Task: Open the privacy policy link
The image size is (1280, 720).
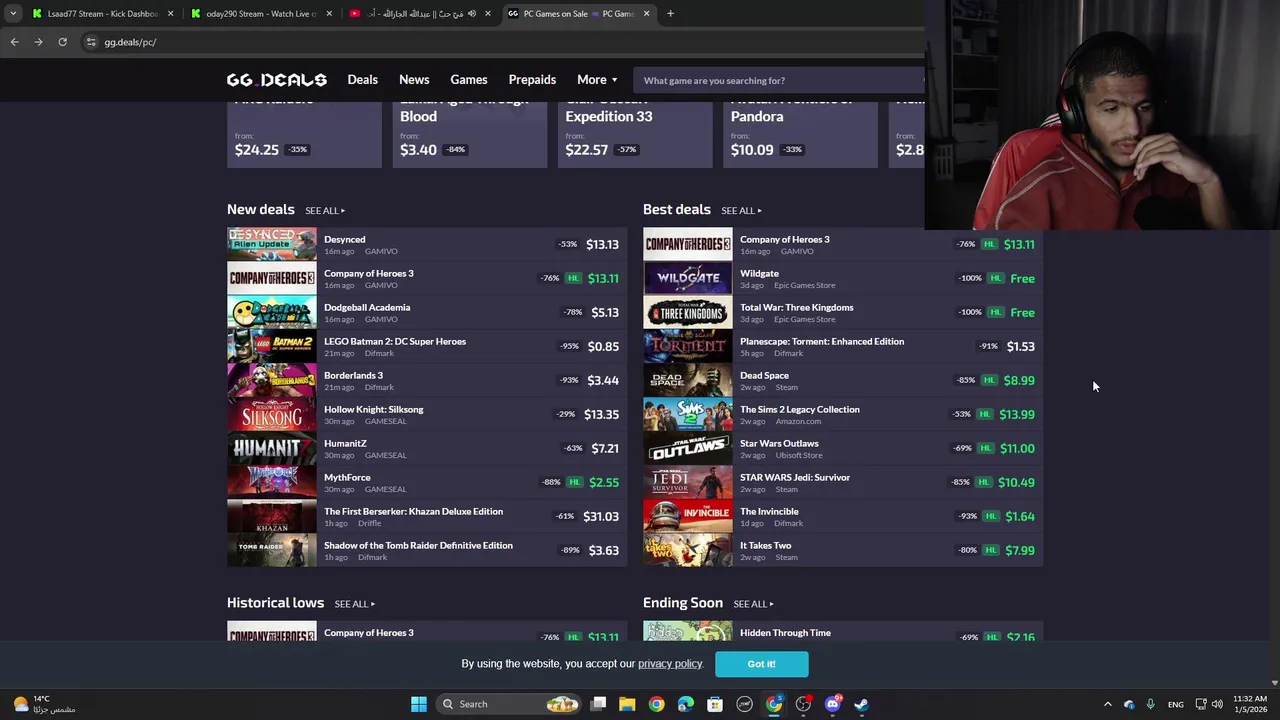Action: (670, 664)
